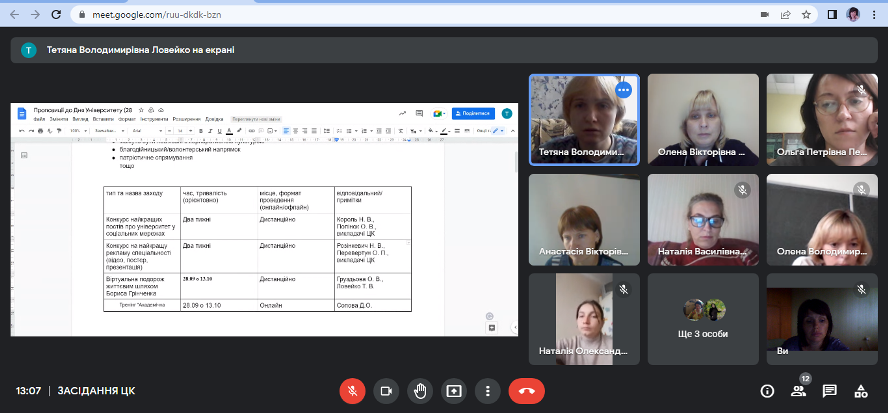Open the 'Ще 3 особи' tile
Image resolution: width=888 pixels, height=413 pixels.
[x=703, y=319]
